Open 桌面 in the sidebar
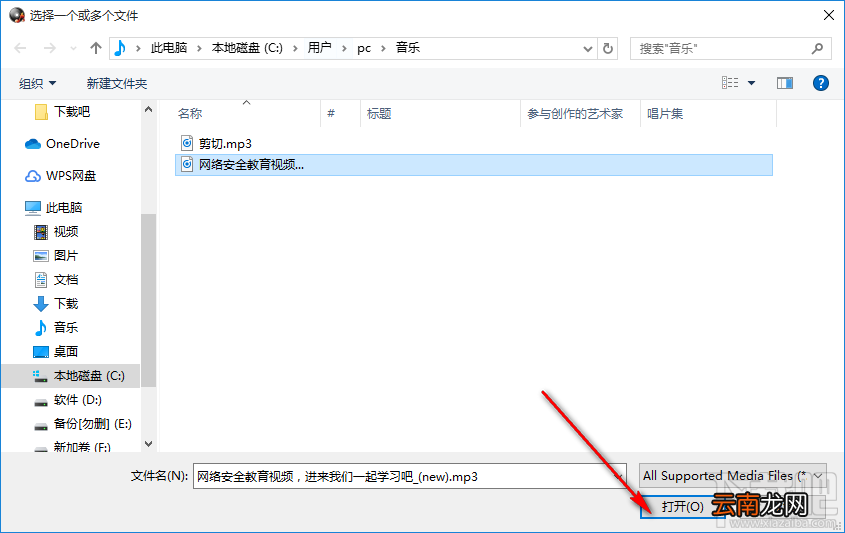The image size is (845, 533). coord(66,351)
